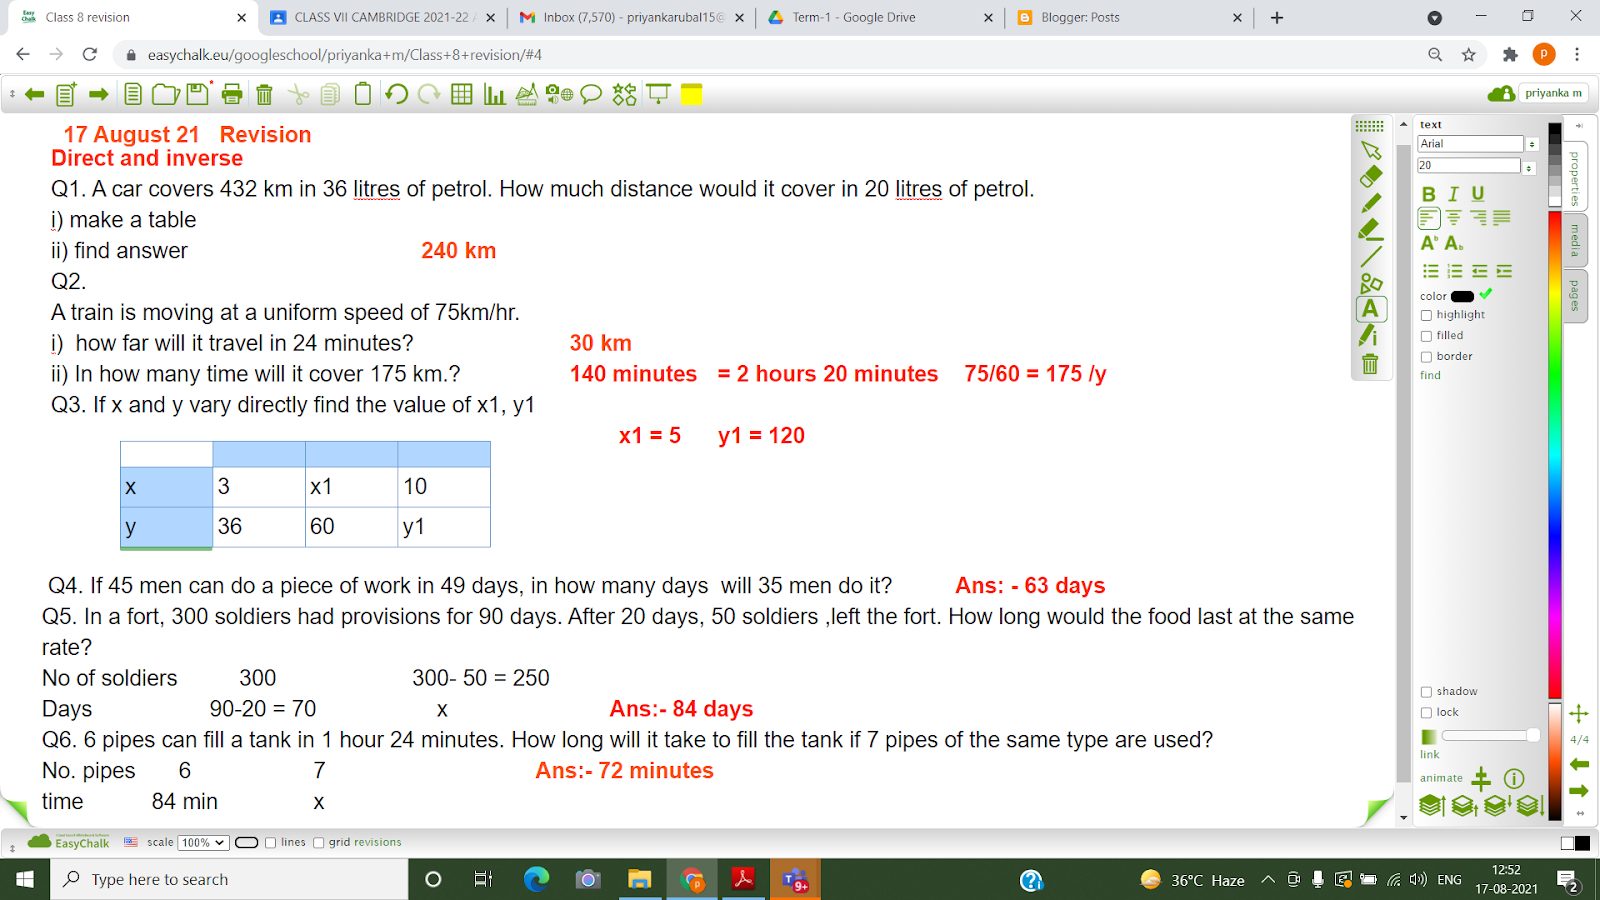
Task: Enable the shadow checkbox
Action: click(1426, 692)
